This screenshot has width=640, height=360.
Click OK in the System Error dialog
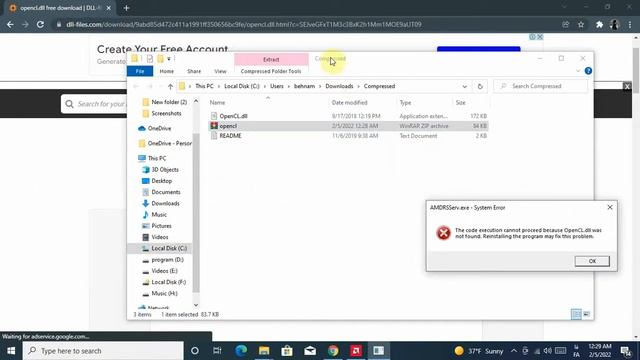click(x=592, y=261)
